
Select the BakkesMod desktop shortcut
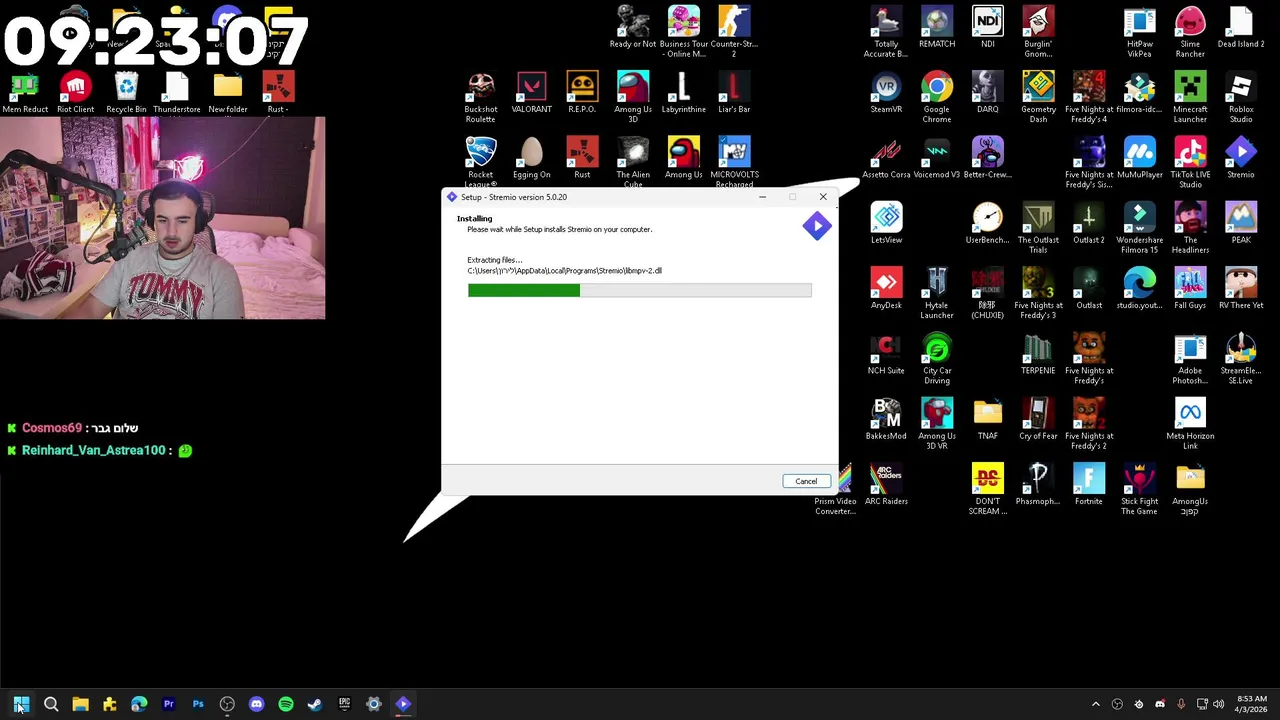pos(886,419)
